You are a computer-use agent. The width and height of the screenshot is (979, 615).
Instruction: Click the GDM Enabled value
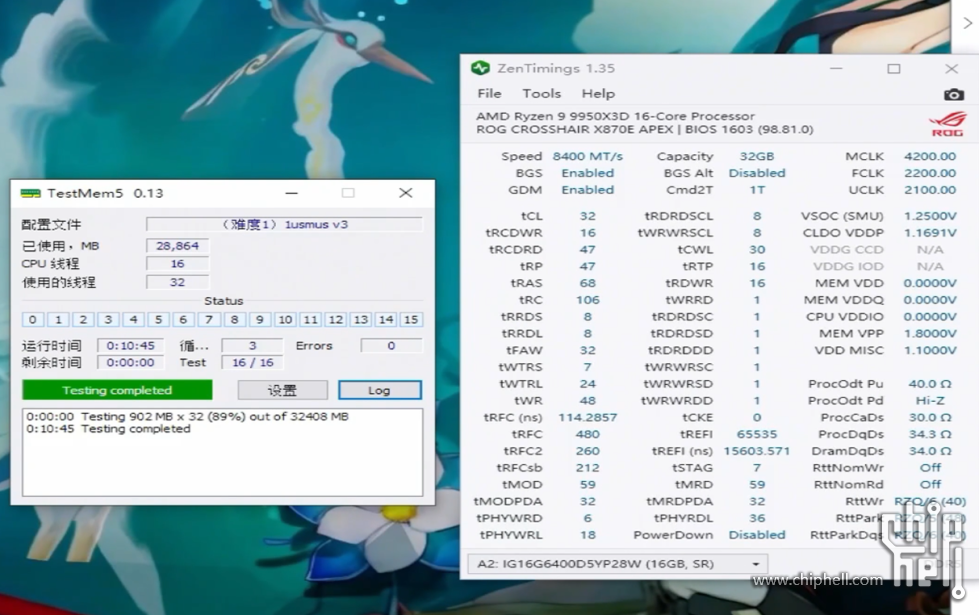[588, 190]
